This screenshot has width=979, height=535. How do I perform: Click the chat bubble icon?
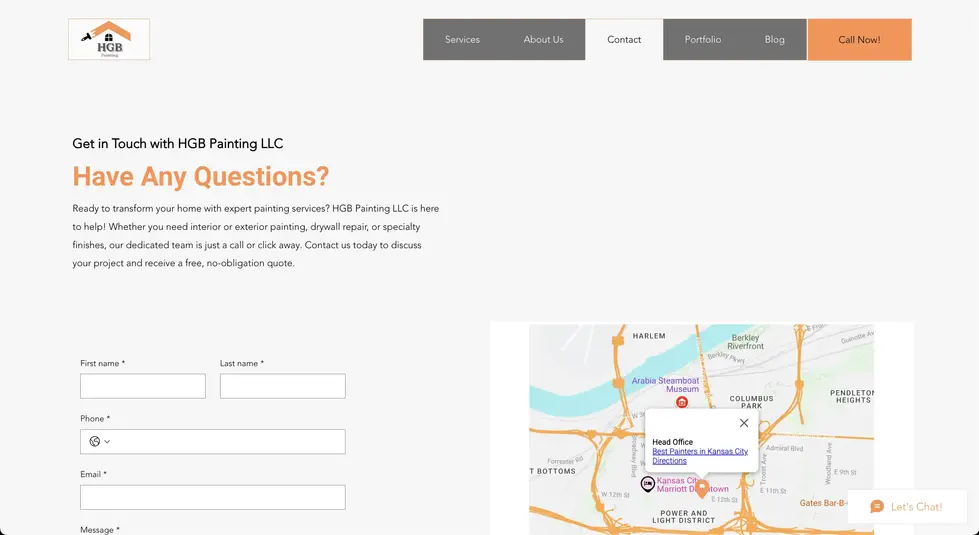877,506
